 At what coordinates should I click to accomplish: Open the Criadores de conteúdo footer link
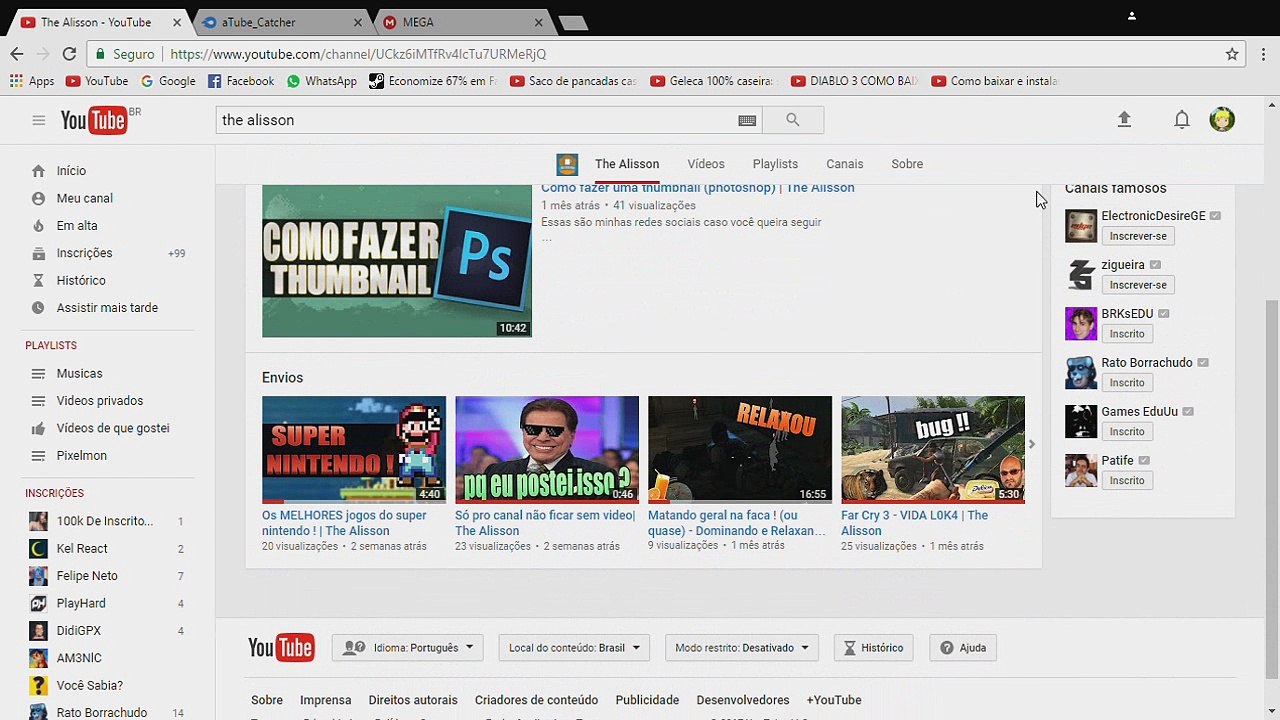pos(536,700)
